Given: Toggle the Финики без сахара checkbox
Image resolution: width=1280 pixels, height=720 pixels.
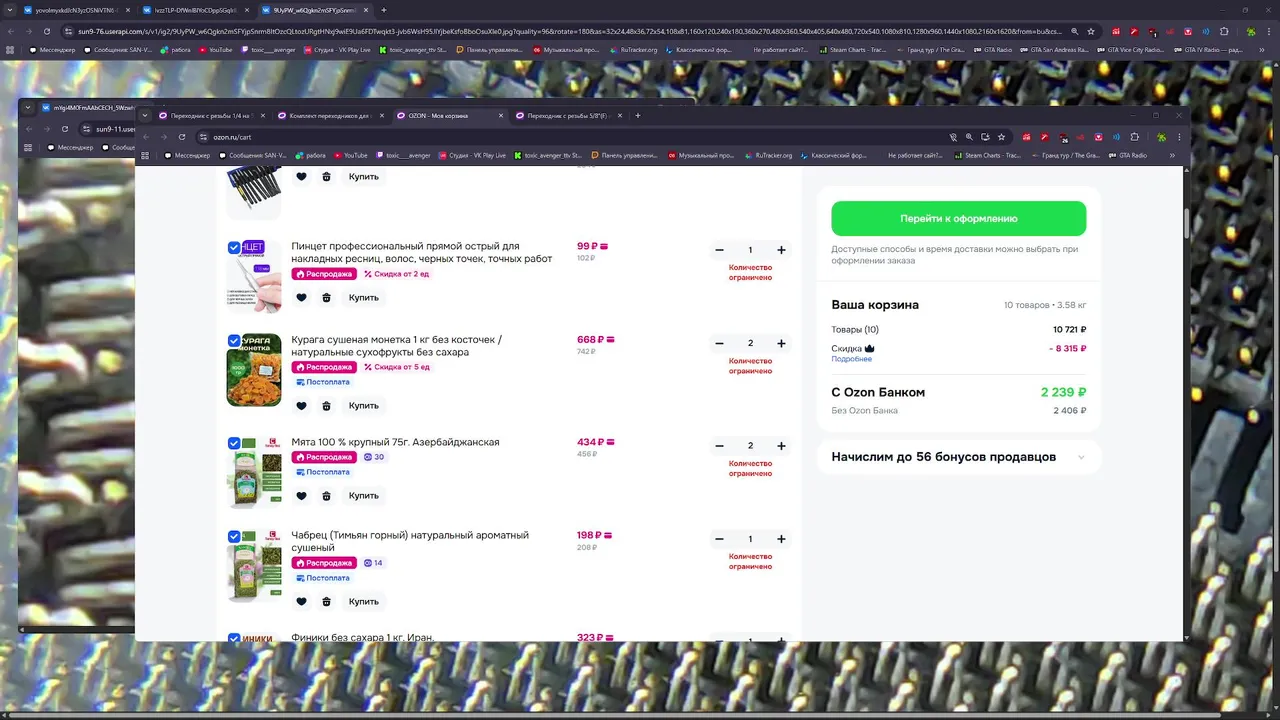Looking at the screenshot, I should 234,638.
